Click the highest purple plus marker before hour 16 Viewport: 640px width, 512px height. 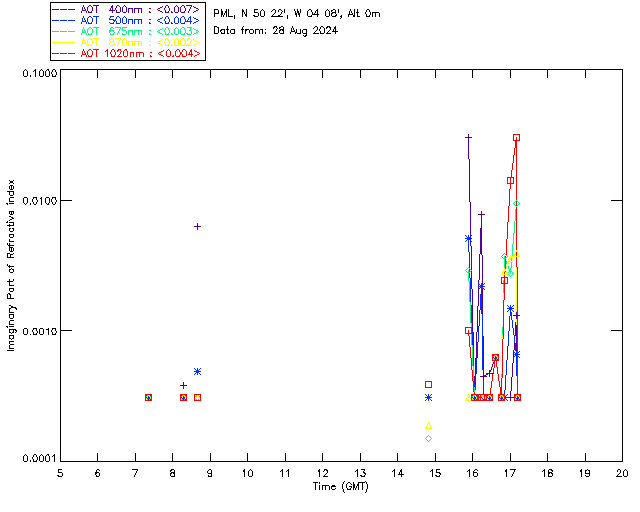click(x=469, y=137)
